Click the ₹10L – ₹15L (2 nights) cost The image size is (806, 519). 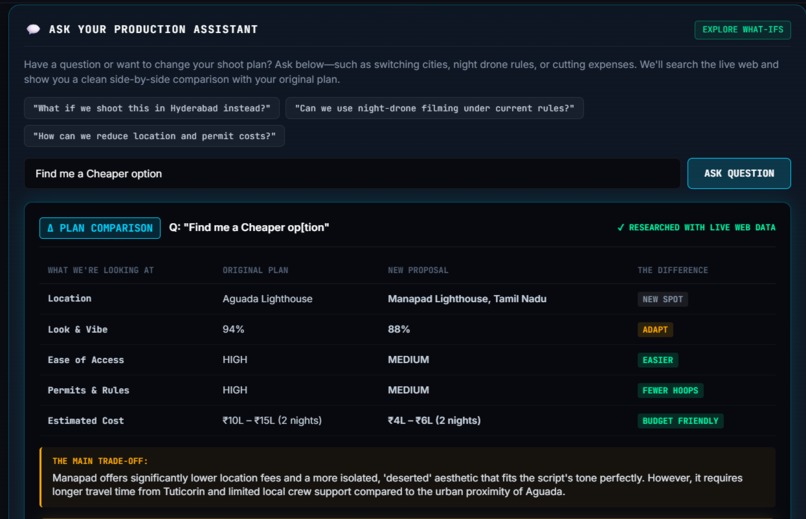click(272, 420)
